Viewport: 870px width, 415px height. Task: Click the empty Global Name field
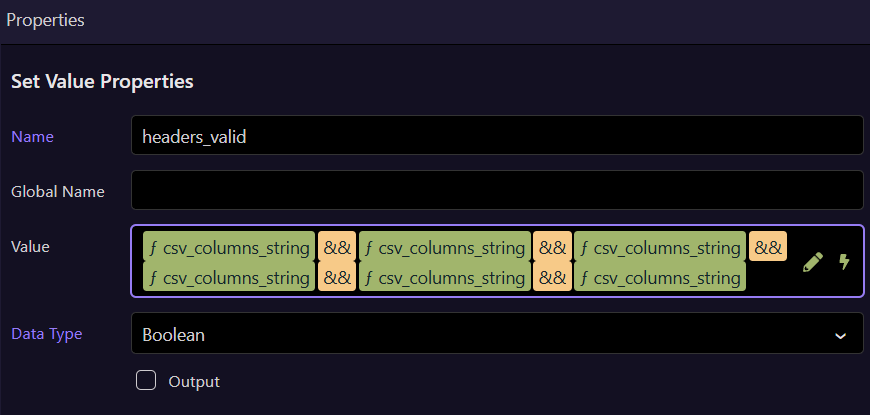click(496, 190)
